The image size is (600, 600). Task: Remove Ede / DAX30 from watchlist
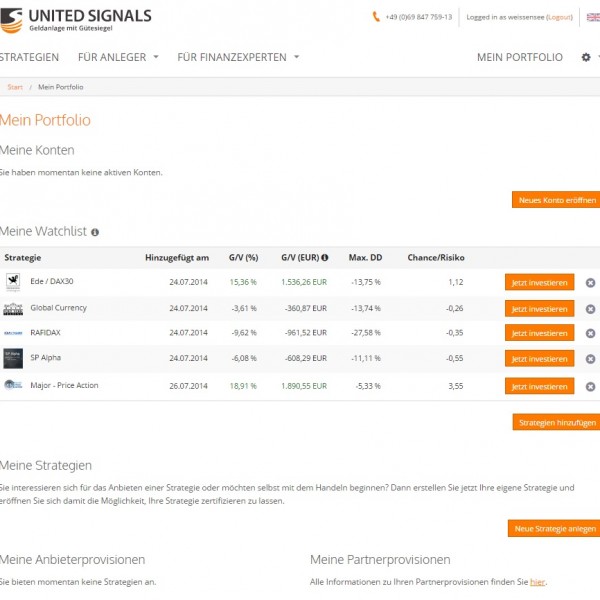coord(590,283)
